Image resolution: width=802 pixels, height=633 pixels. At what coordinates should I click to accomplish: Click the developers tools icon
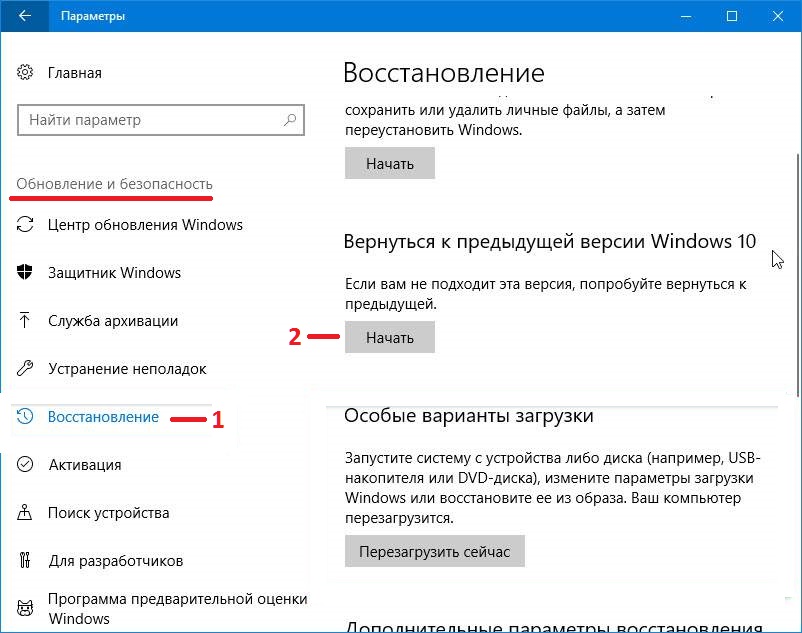25,560
